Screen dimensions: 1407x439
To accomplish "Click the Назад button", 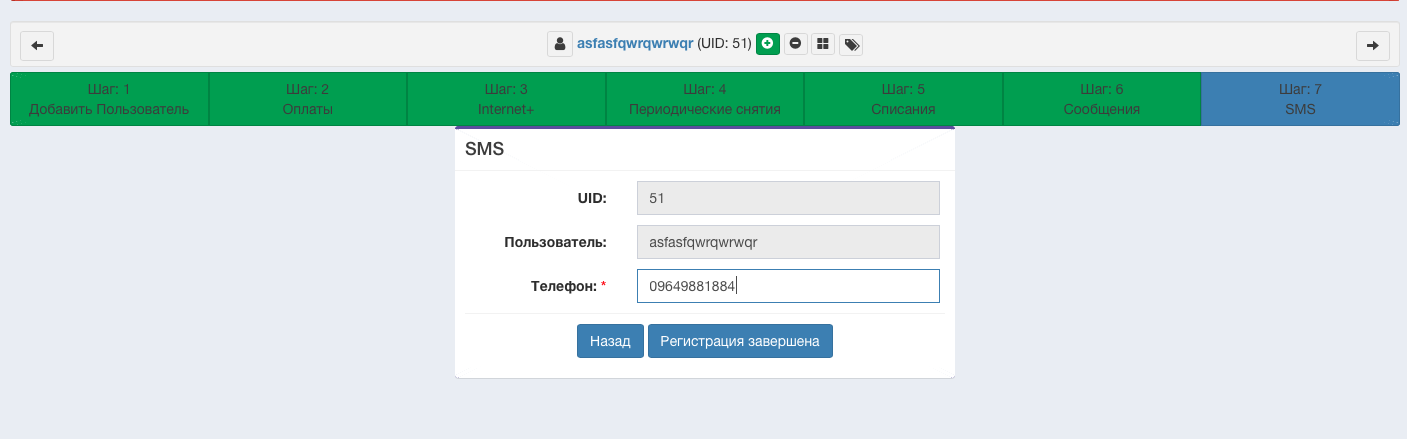I will [x=610, y=341].
